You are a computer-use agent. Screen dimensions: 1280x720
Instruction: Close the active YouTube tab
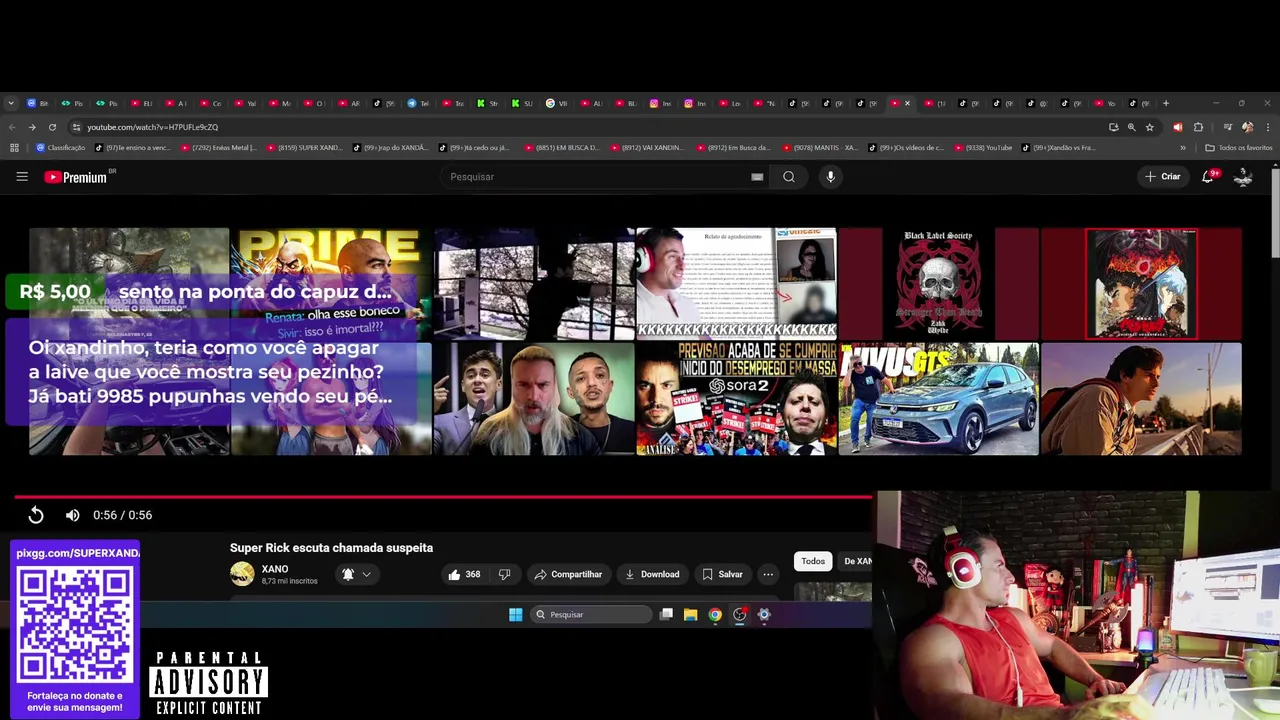[907, 103]
